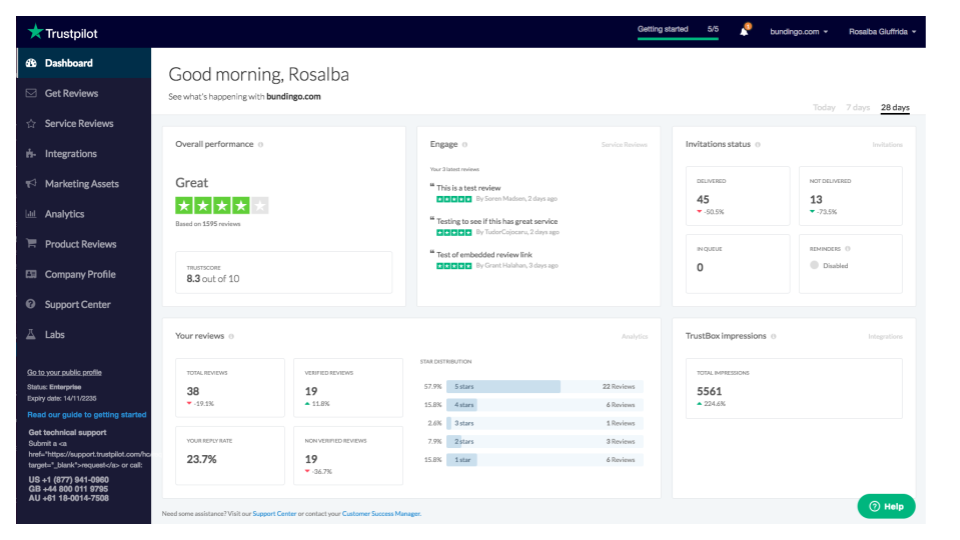Click the Delivered 45 card

click(x=738, y=196)
